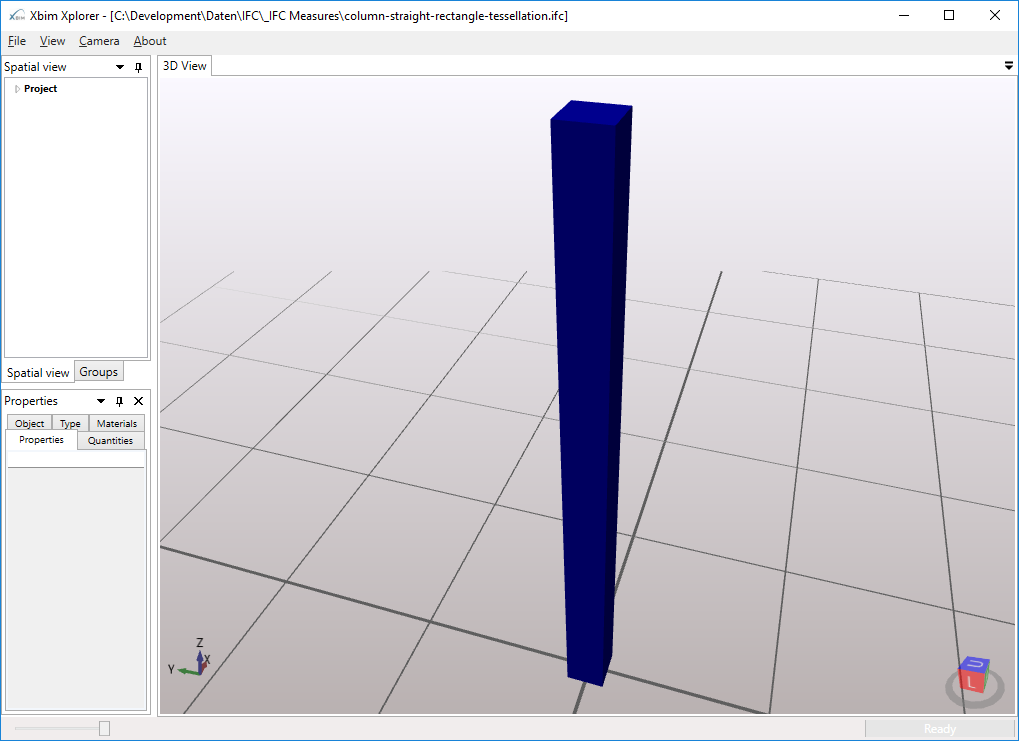Expand the Project tree node
The height and width of the screenshot is (741, 1019).
[x=15, y=88]
